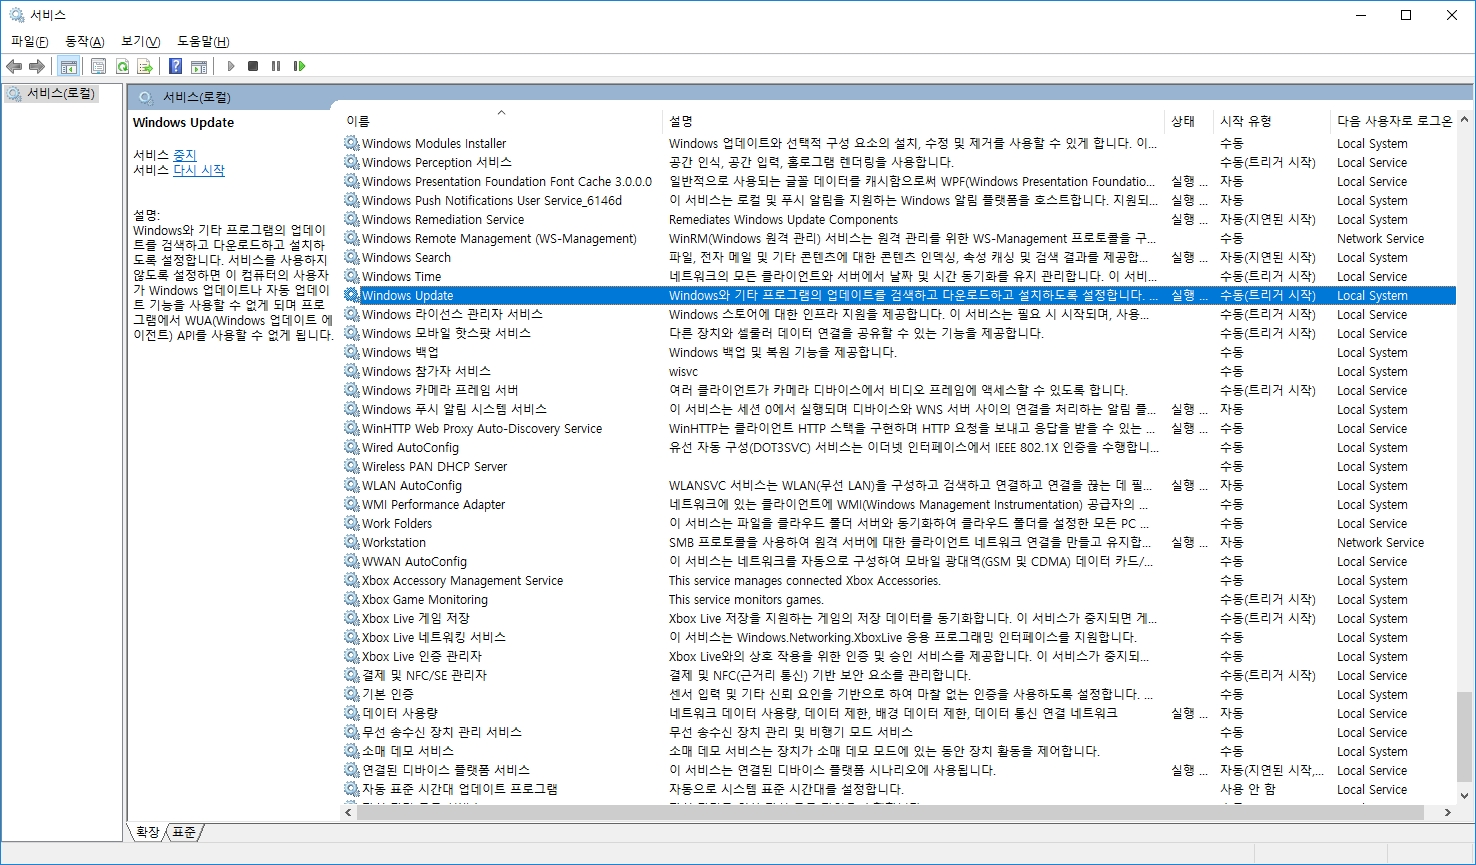This screenshot has height=865, width=1476.
Task: Select 연결된 디바이스 플랫폼 서비스 row
Action: coord(899,770)
